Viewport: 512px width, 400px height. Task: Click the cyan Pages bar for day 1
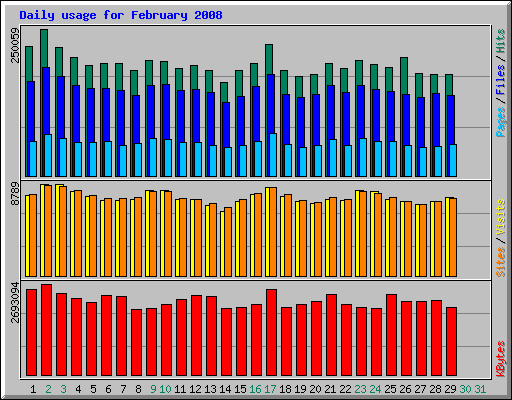[x=33, y=159]
